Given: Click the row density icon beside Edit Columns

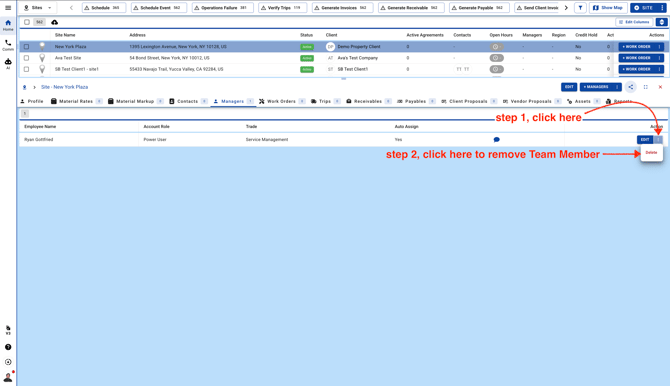Looking at the screenshot, I should [661, 22].
